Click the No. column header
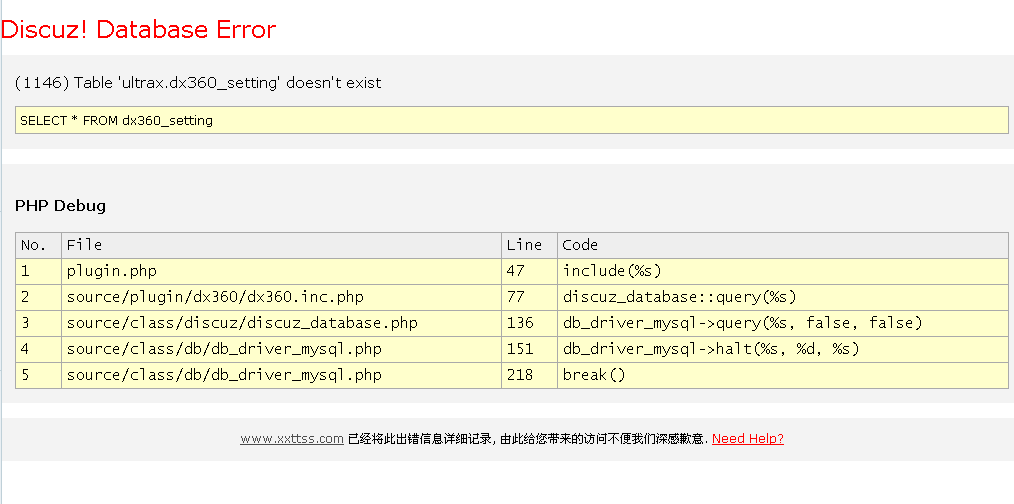 coord(39,245)
